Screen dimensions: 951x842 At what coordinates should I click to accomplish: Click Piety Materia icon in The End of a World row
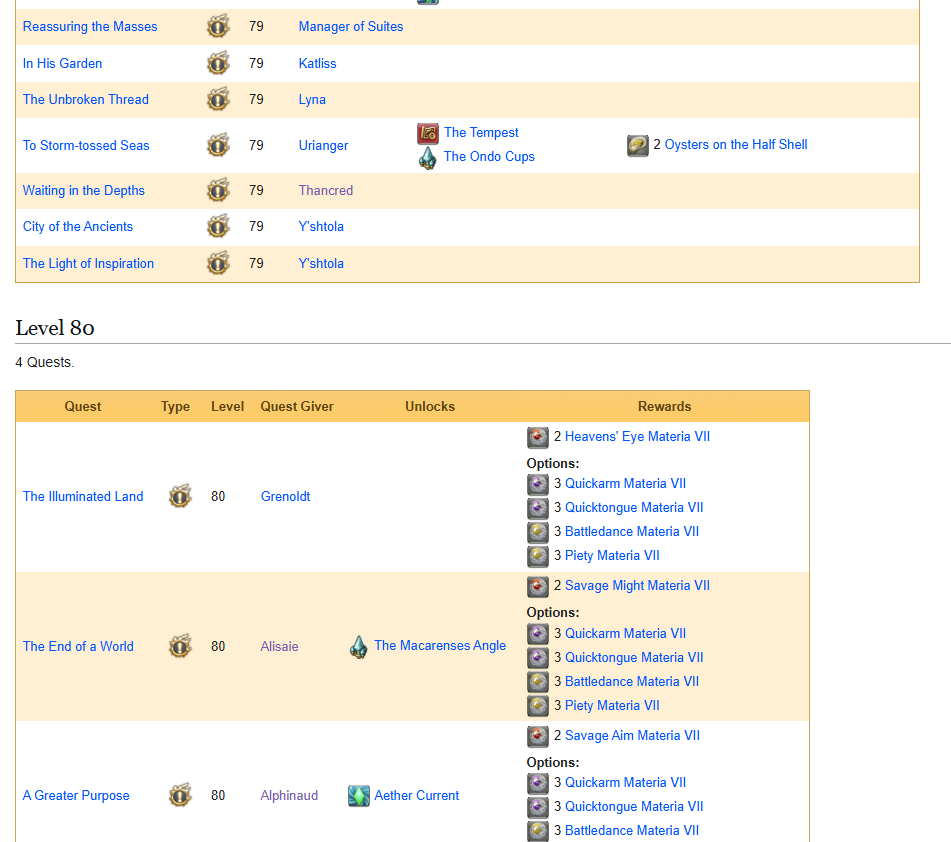pos(538,706)
